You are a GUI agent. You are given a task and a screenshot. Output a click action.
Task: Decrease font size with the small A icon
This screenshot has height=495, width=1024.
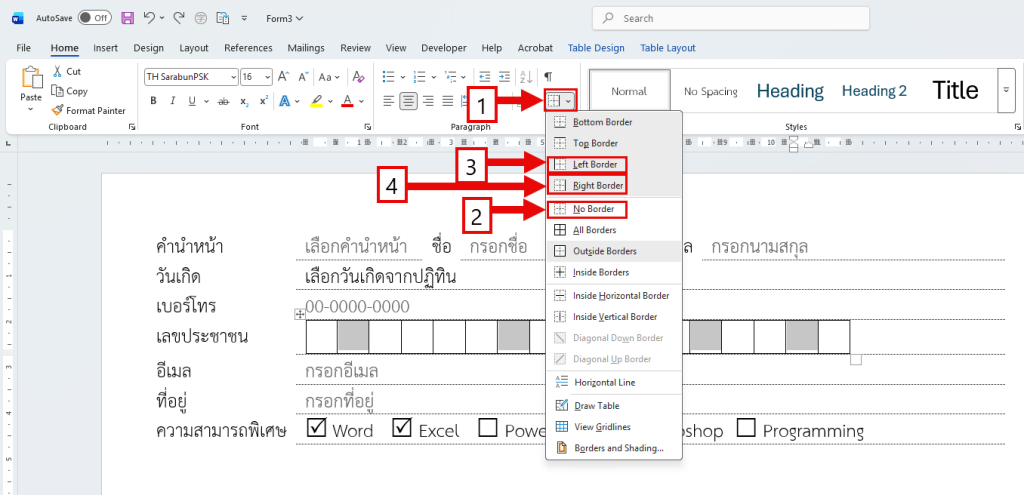coord(304,76)
